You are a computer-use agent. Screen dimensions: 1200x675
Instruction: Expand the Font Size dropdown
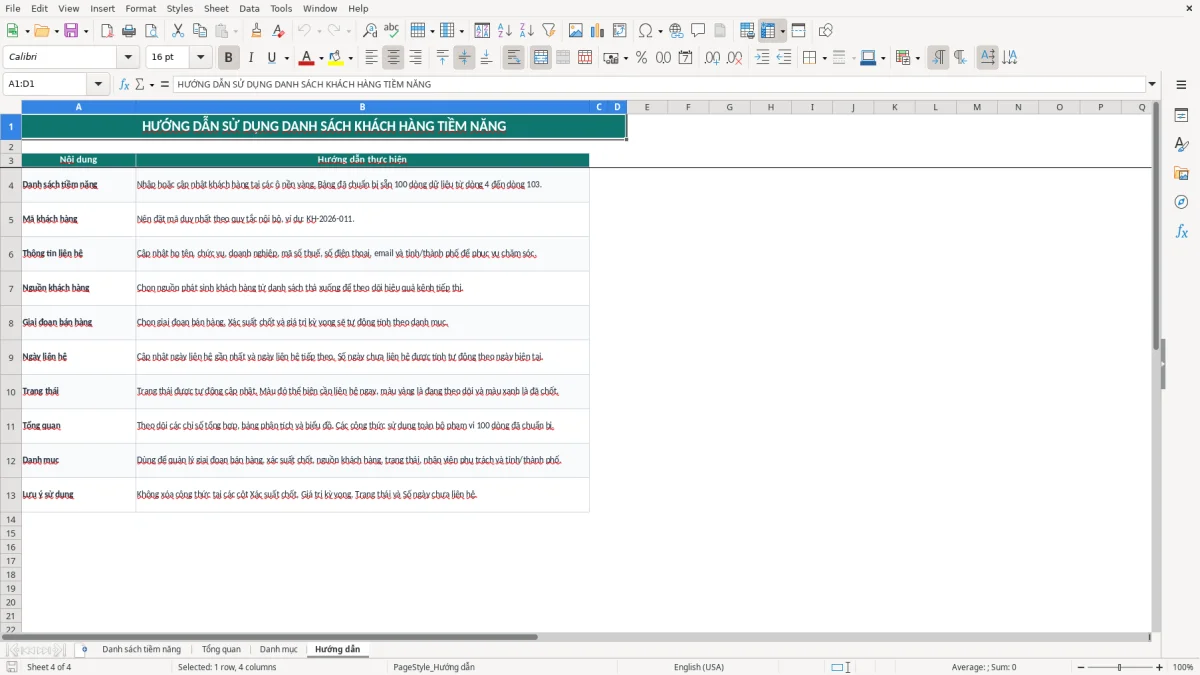[x=201, y=58]
